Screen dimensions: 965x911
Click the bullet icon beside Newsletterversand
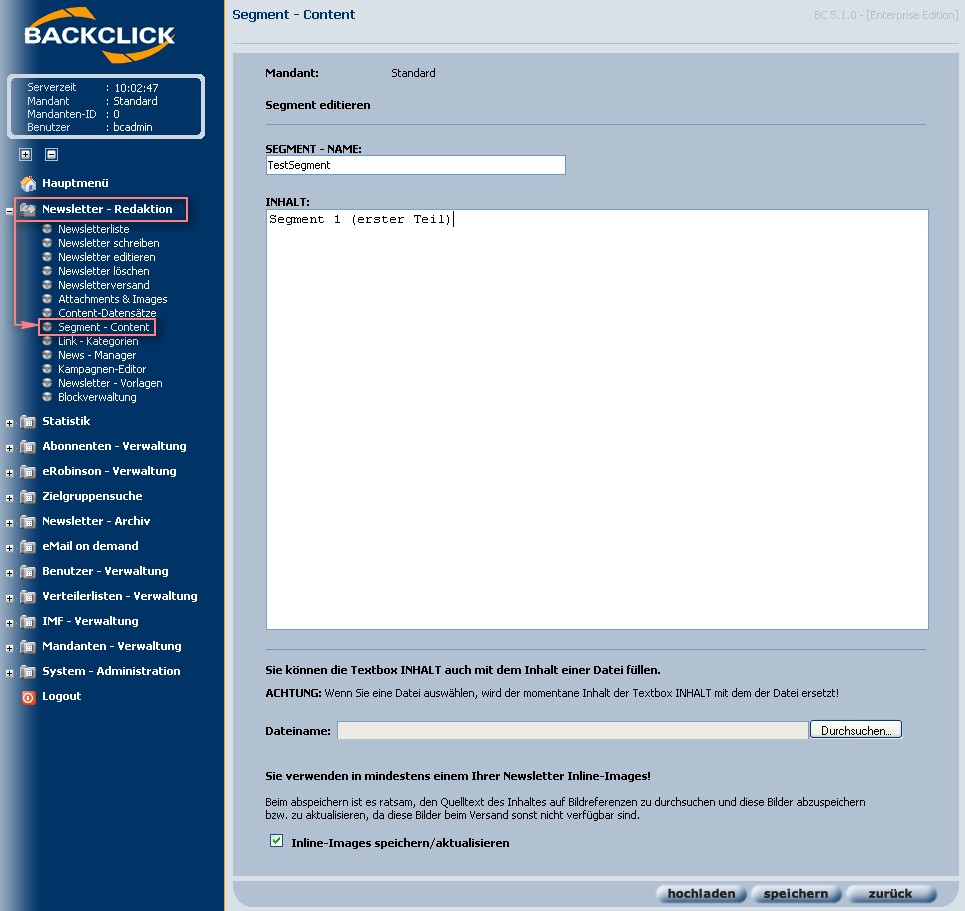pyautogui.click(x=47, y=285)
